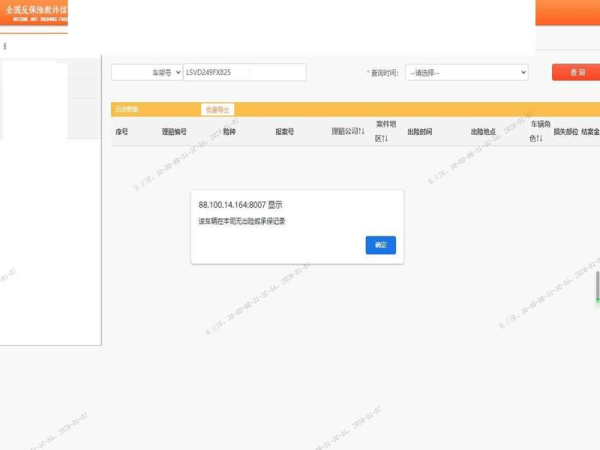This screenshot has width=600, height=450.
Task: Click the alert message text 该车辆在本司无出险或承保记录
Action: point(242,221)
